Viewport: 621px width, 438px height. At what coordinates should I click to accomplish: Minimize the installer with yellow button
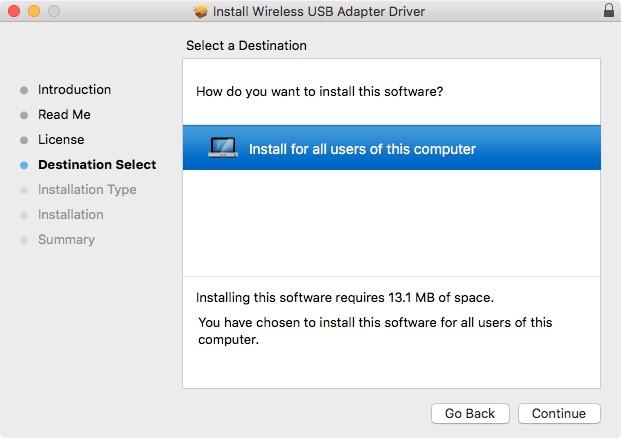click(x=34, y=11)
